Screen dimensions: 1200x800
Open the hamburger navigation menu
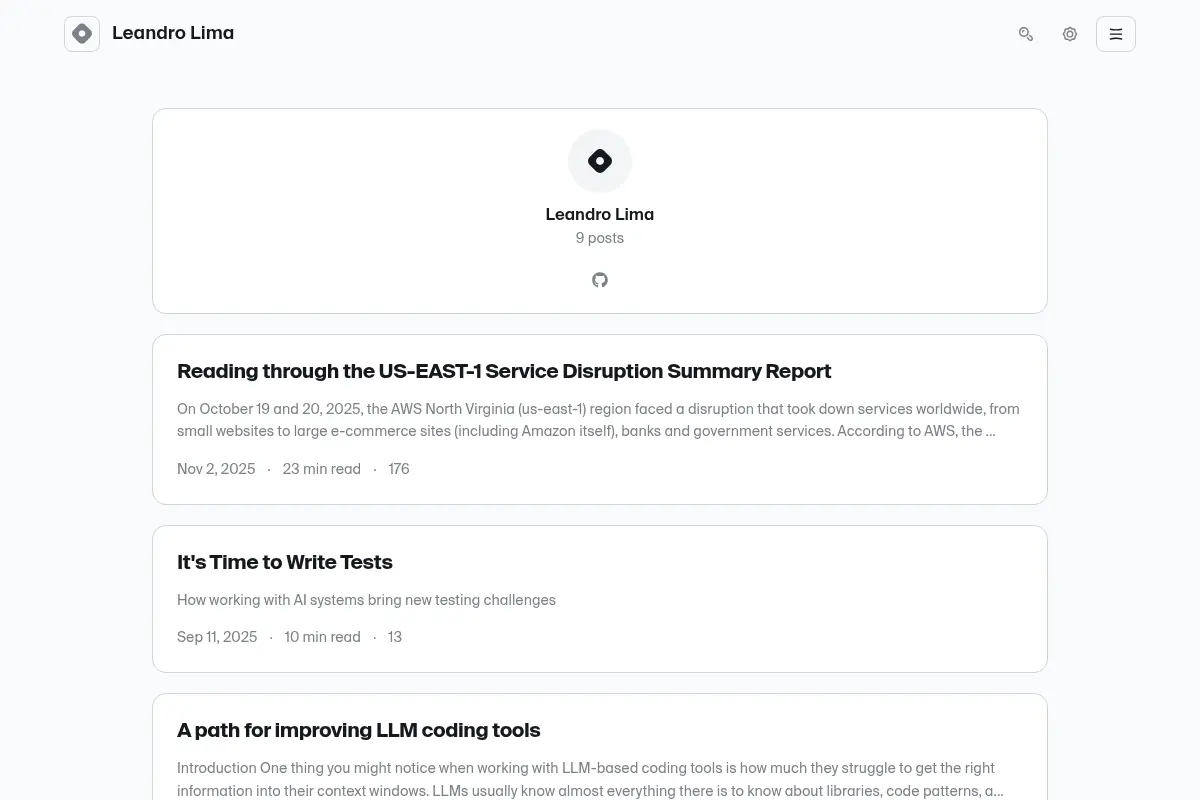[x=1116, y=34]
